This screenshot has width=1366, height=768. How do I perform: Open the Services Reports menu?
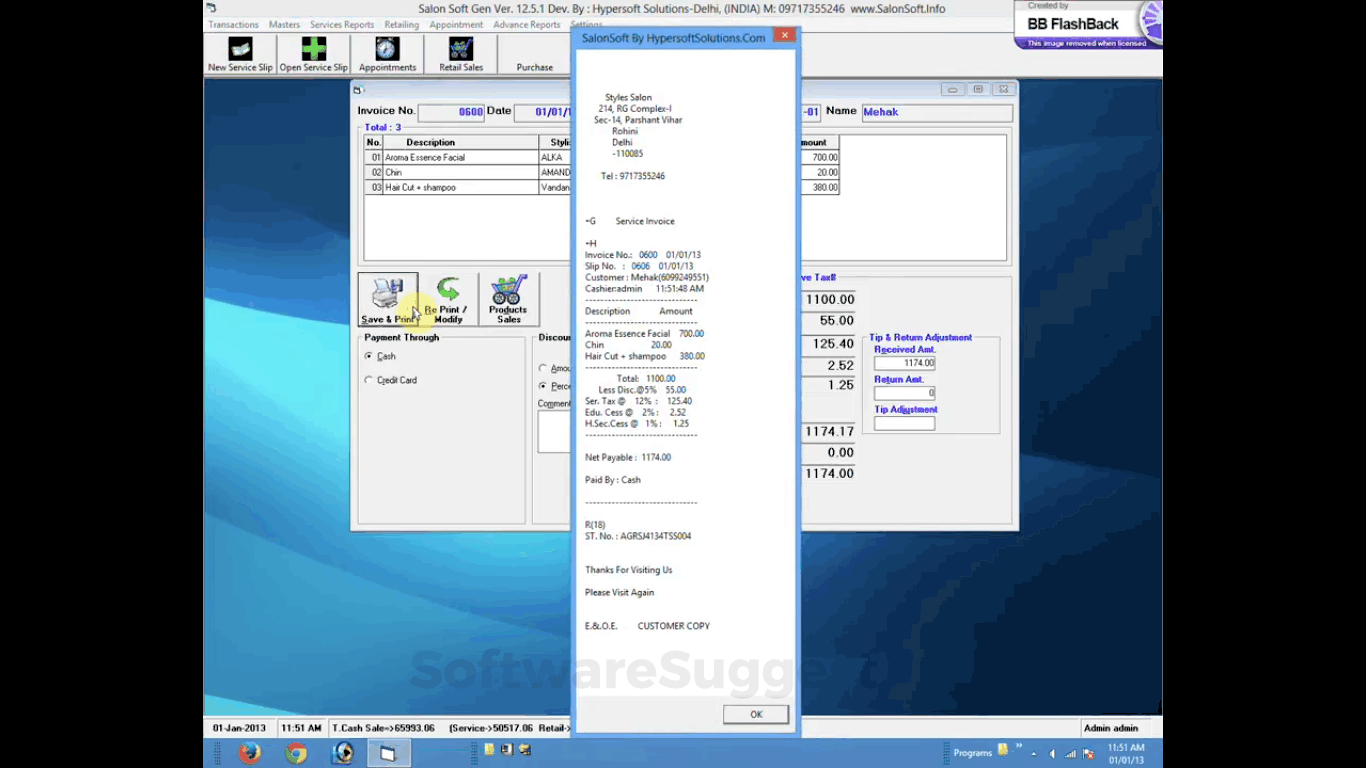click(342, 25)
